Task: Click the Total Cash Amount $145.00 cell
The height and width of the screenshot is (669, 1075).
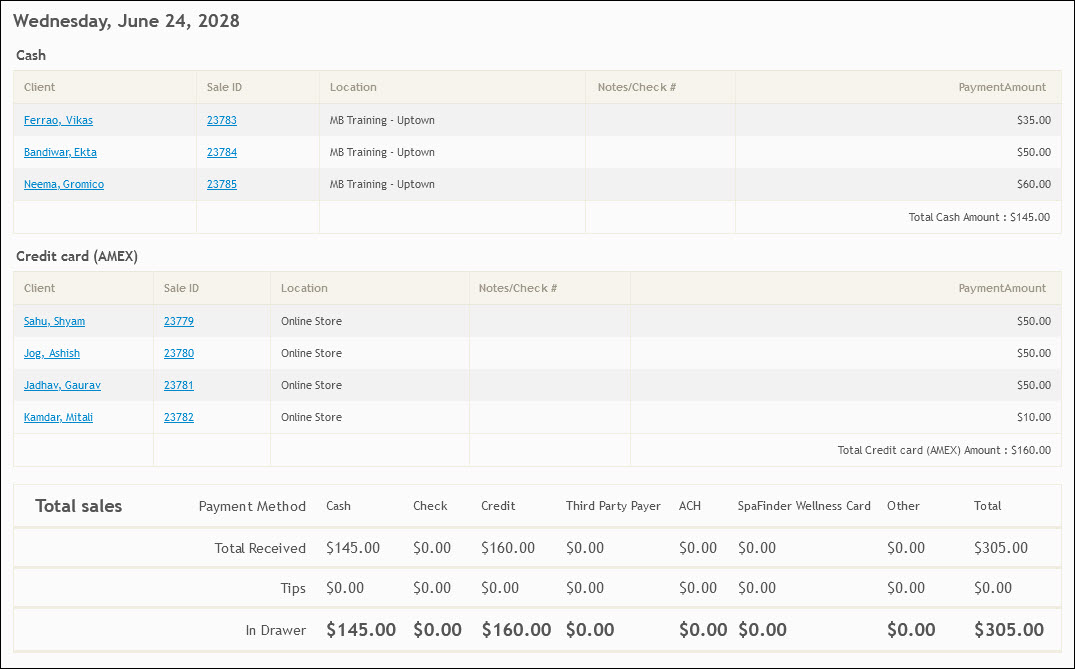Action: (x=978, y=217)
